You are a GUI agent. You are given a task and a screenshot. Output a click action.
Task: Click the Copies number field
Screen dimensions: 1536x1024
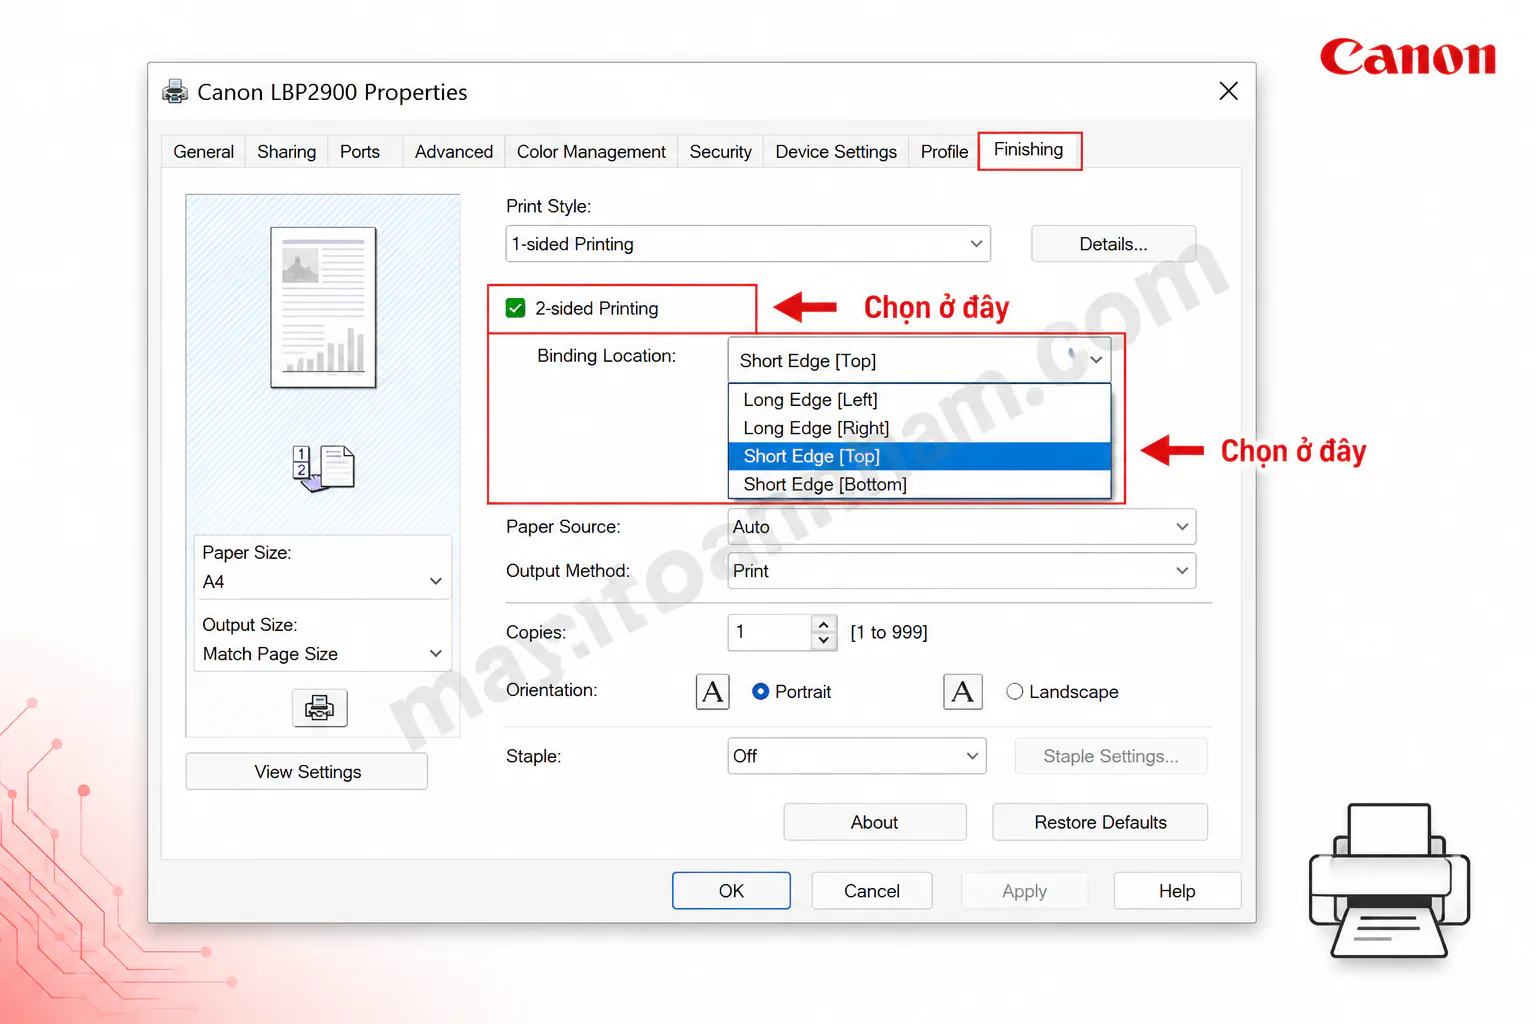(769, 632)
